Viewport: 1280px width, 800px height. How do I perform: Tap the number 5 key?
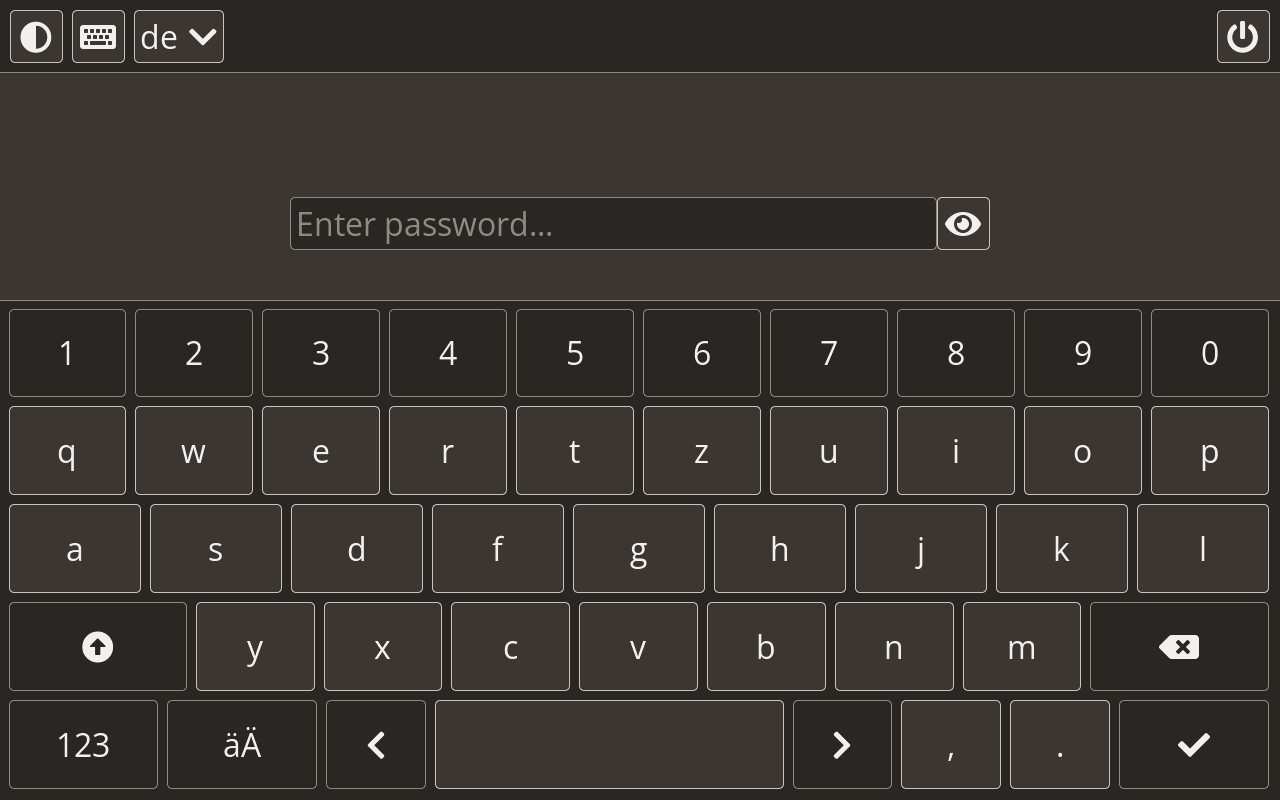coord(575,353)
